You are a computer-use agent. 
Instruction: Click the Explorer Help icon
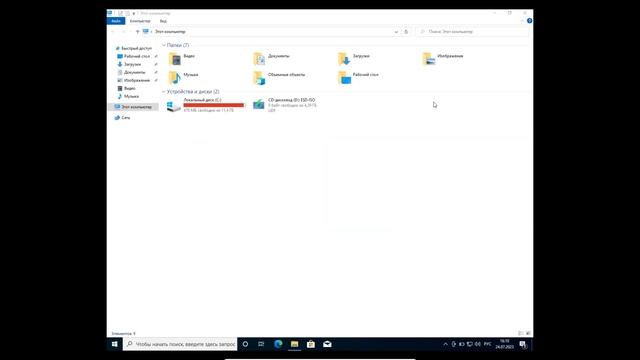(529, 21)
